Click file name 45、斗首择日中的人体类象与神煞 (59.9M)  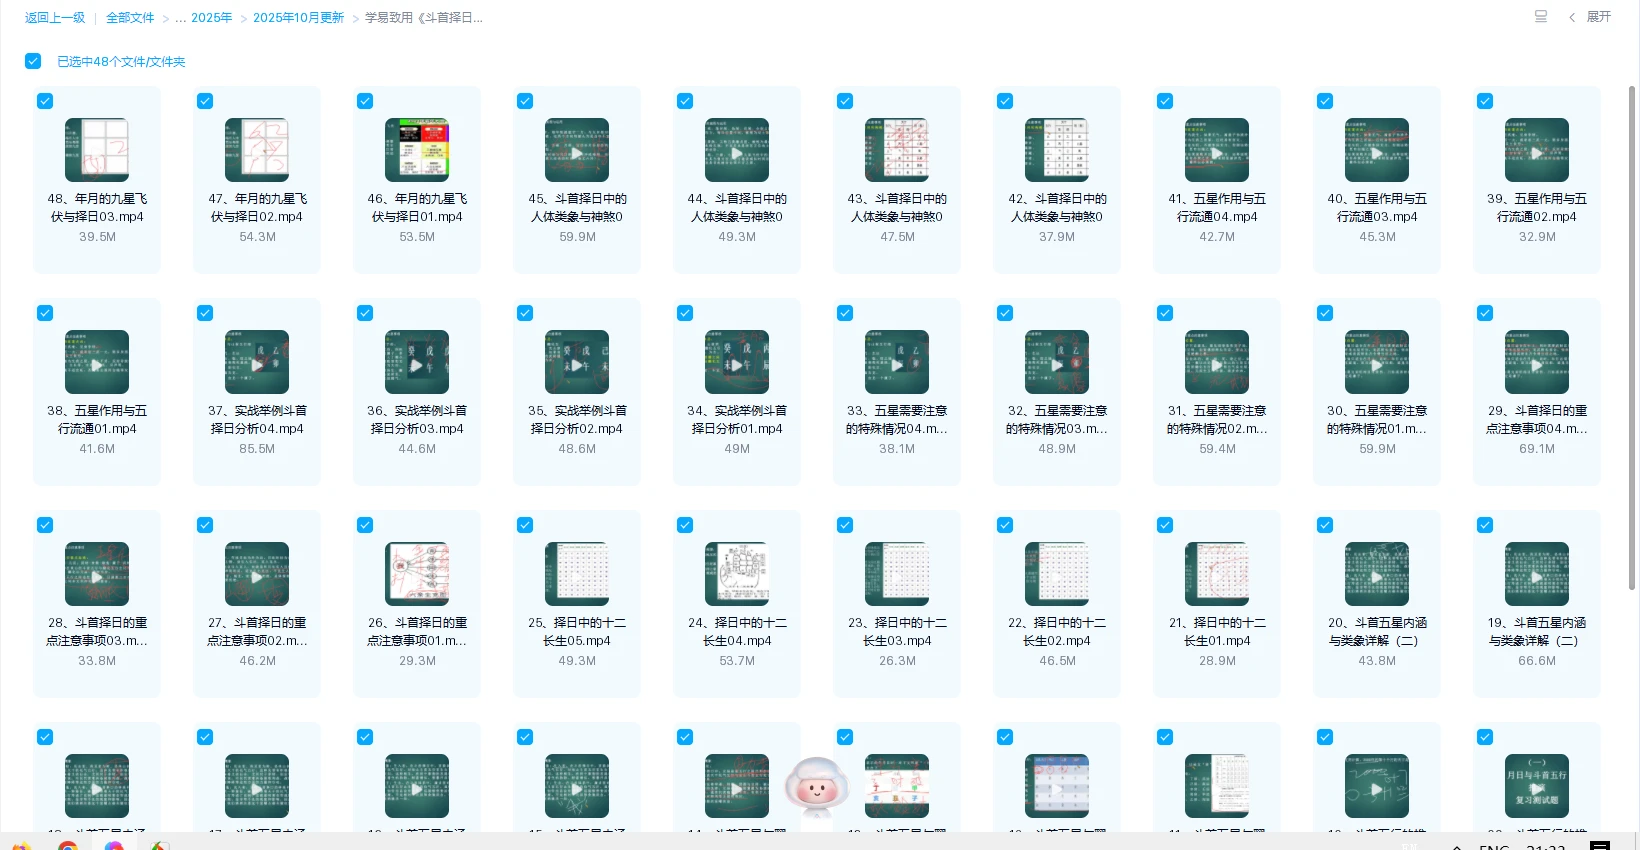pos(577,208)
